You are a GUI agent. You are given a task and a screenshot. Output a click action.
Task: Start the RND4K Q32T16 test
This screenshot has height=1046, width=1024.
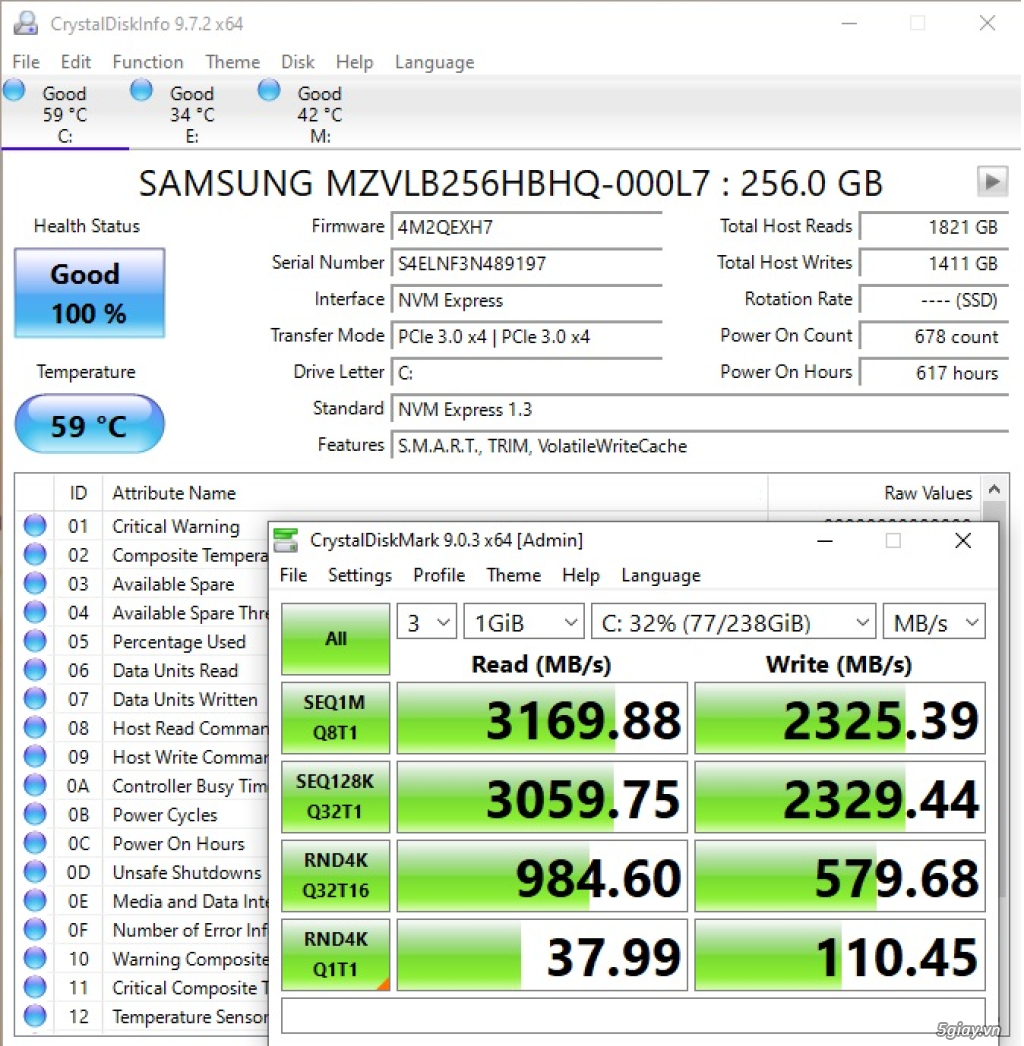click(336, 875)
